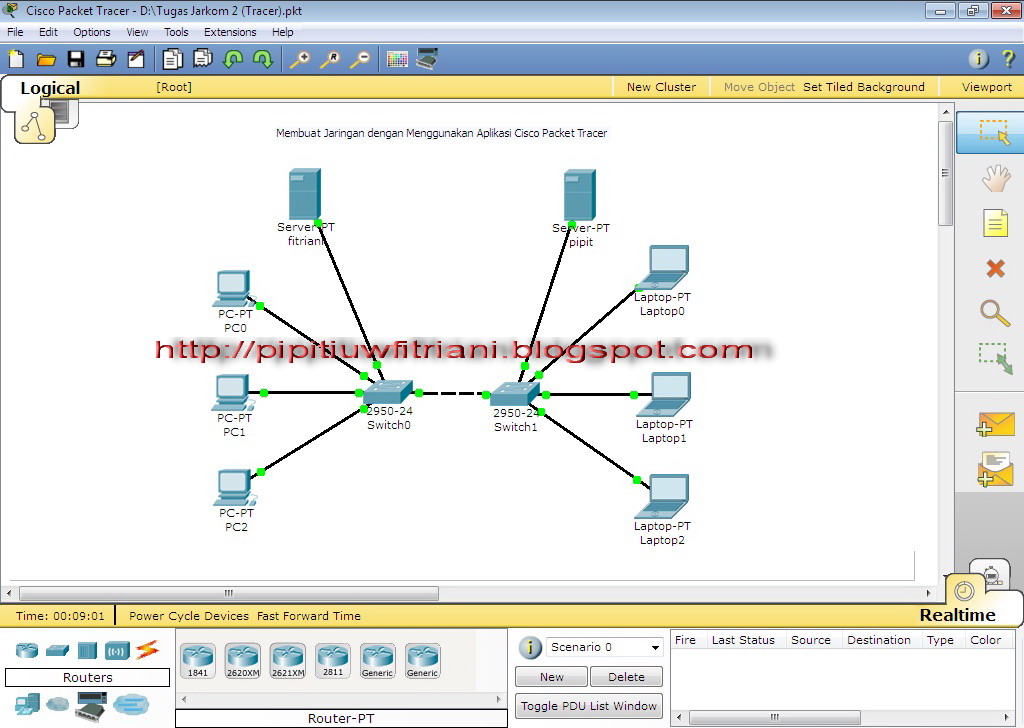The width and height of the screenshot is (1024, 728).
Task: Select the WAN Emulation cloud icon
Action: click(57, 704)
